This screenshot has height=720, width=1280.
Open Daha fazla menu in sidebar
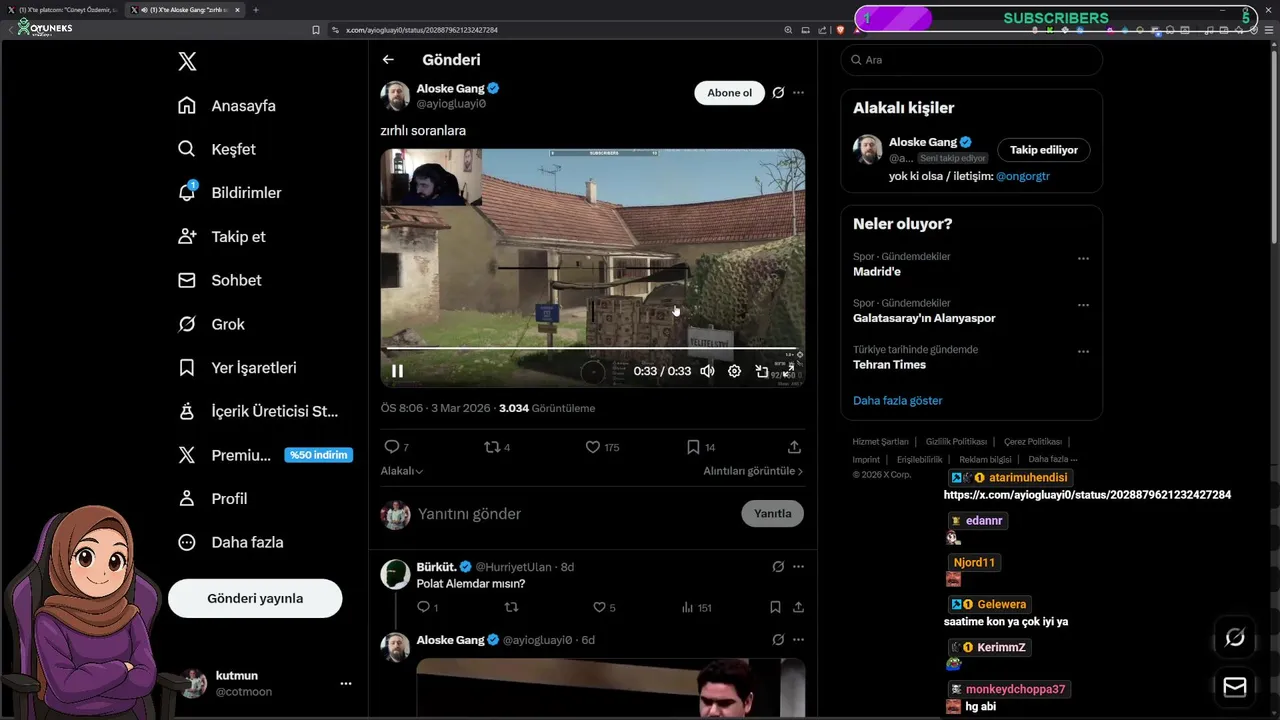pos(231,542)
